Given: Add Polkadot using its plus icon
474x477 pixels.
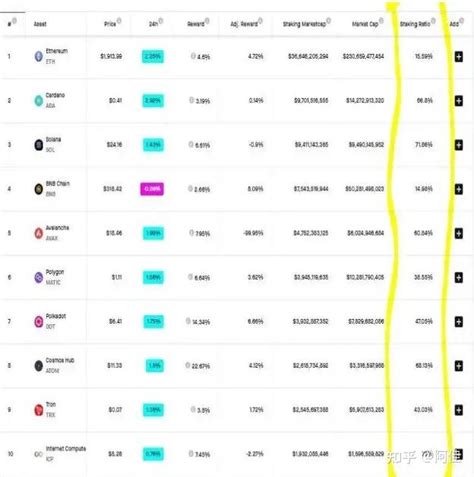Looking at the screenshot, I should (459, 322).
